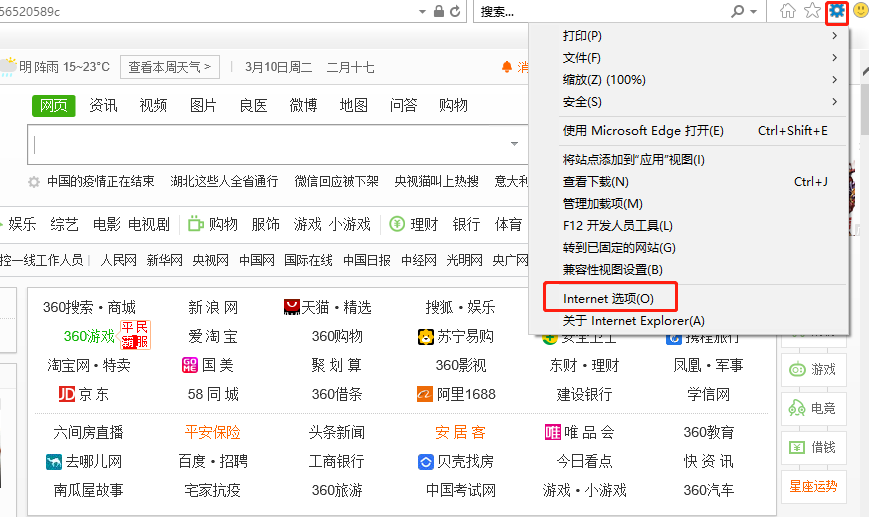Click the Home icon in the browser toolbar
Screen dimensions: 870x529
(788, 11)
